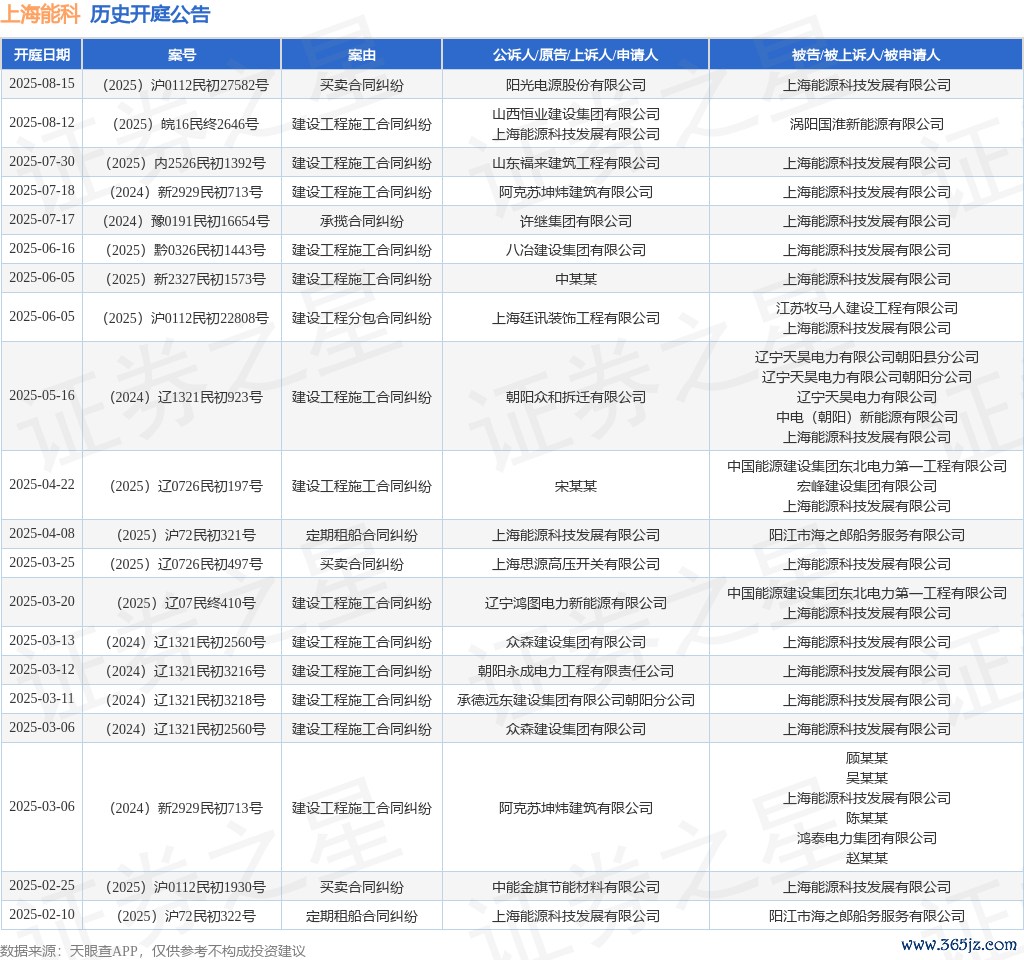
Task: Select the 被告/被上诉人/被申请人 column header
Action: point(866,55)
